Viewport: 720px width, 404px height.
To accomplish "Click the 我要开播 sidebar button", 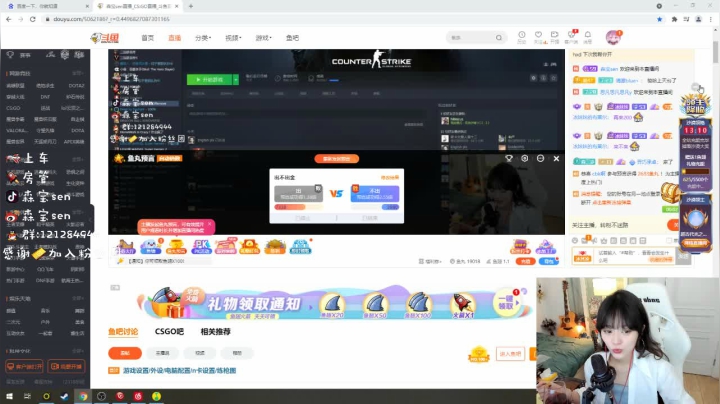I will tap(67, 366).
